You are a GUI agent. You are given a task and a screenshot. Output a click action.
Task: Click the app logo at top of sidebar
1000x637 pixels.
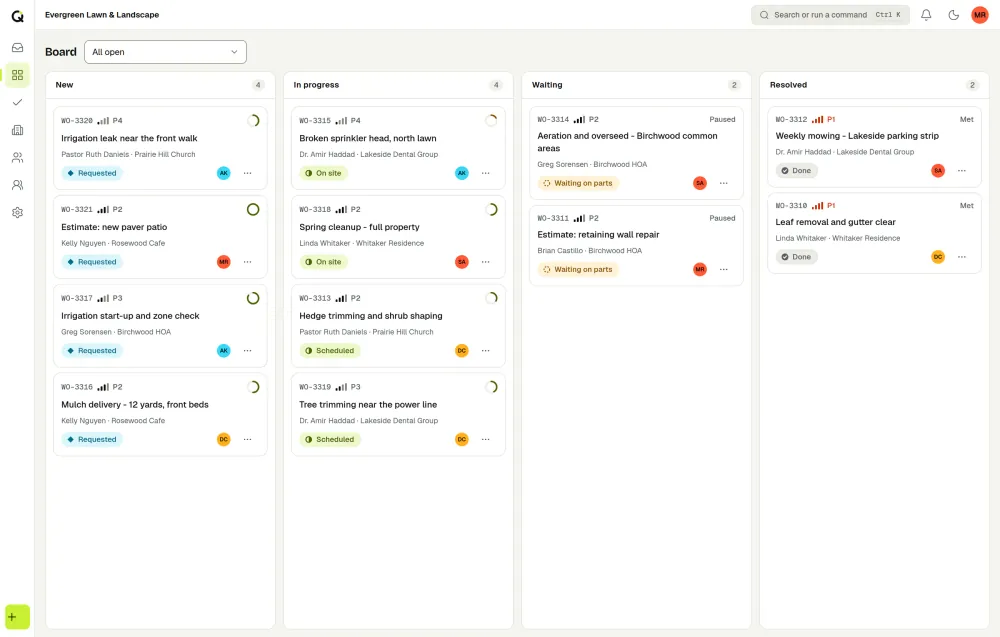click(x=17, y=16)
